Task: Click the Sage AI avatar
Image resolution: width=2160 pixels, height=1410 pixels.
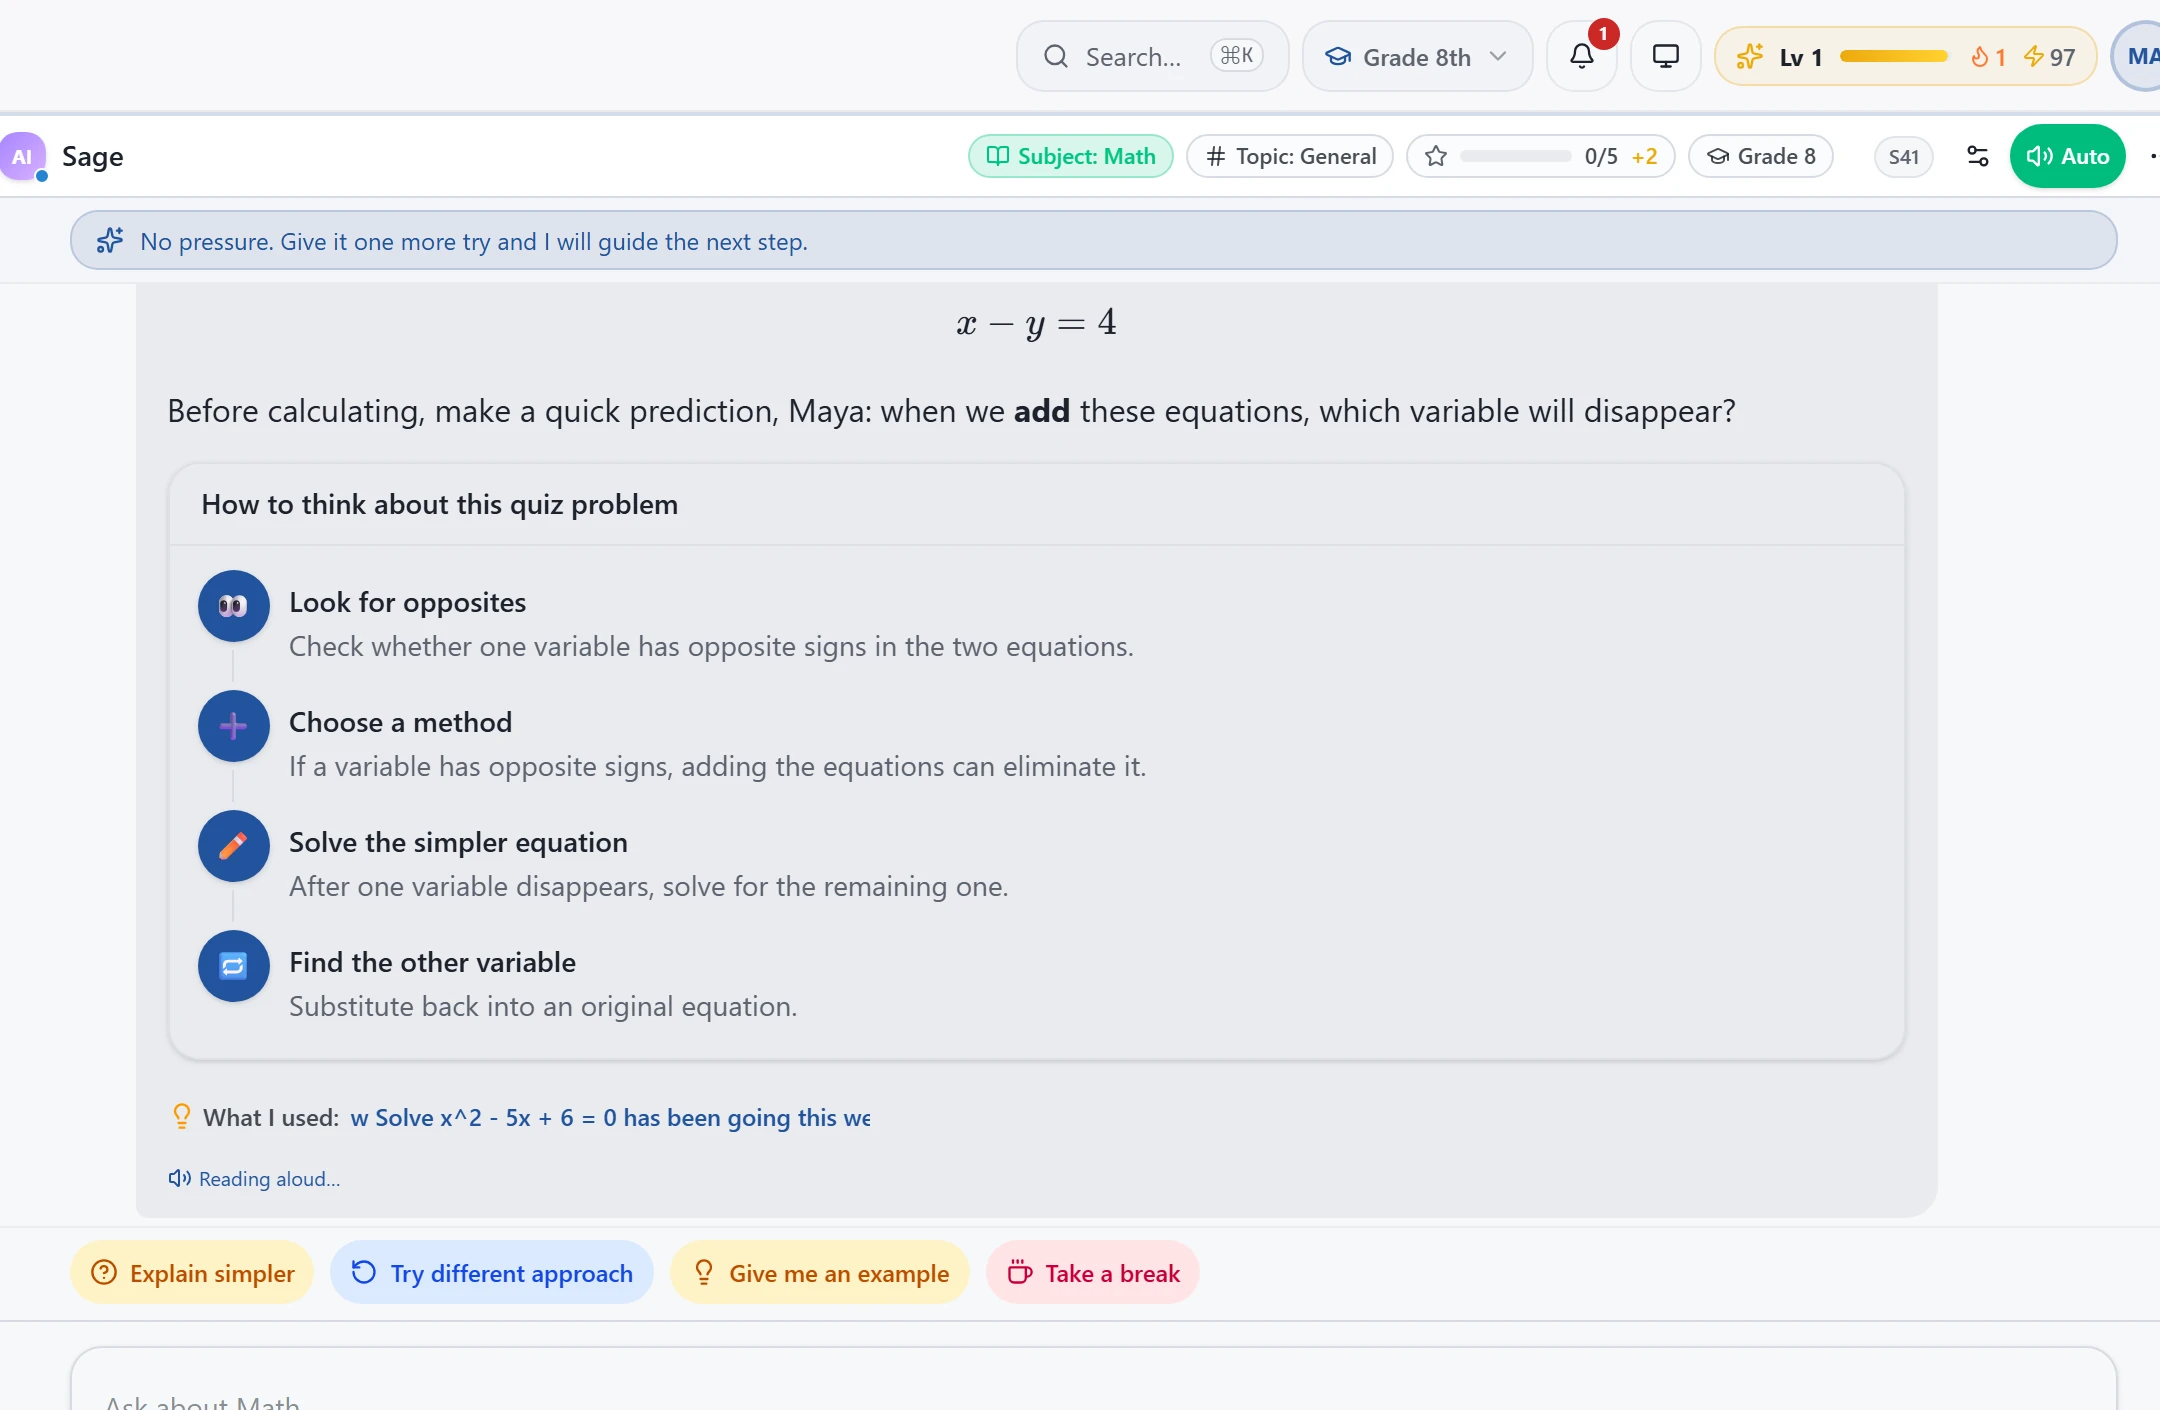Action: click(22, 156)
